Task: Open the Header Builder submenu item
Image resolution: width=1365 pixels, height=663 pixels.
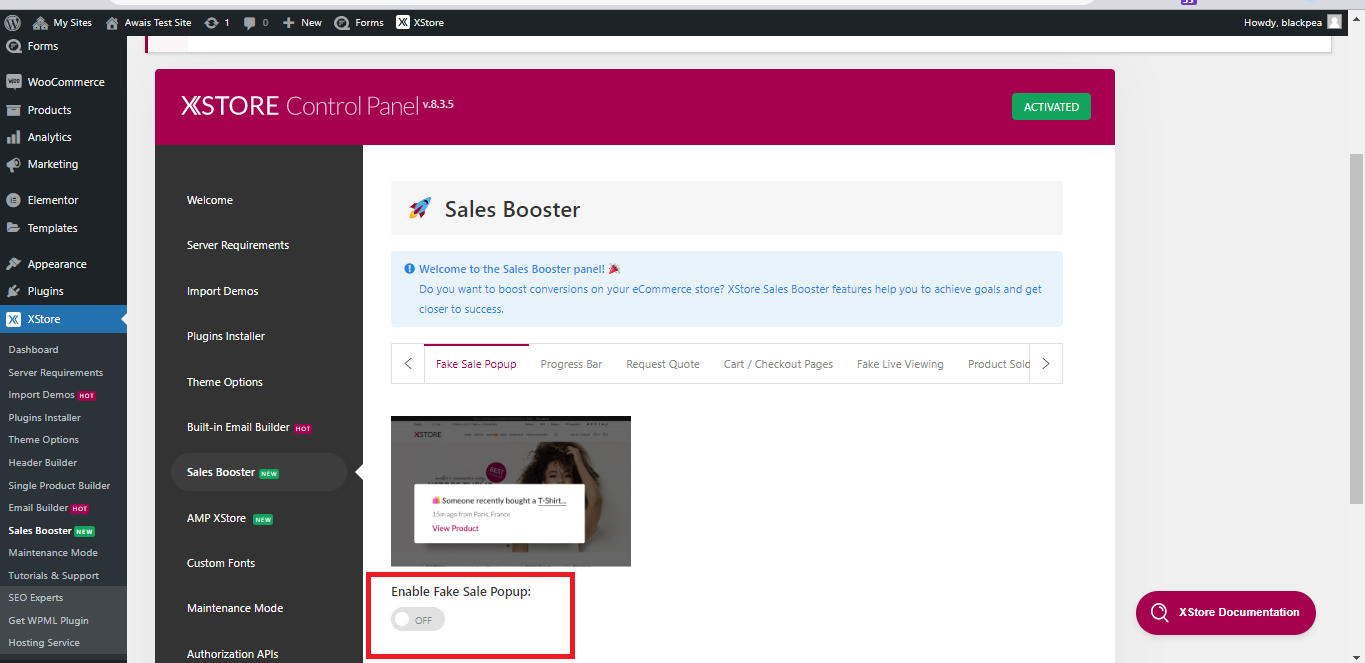Action: pyautogui.click(x=42, y=463)
